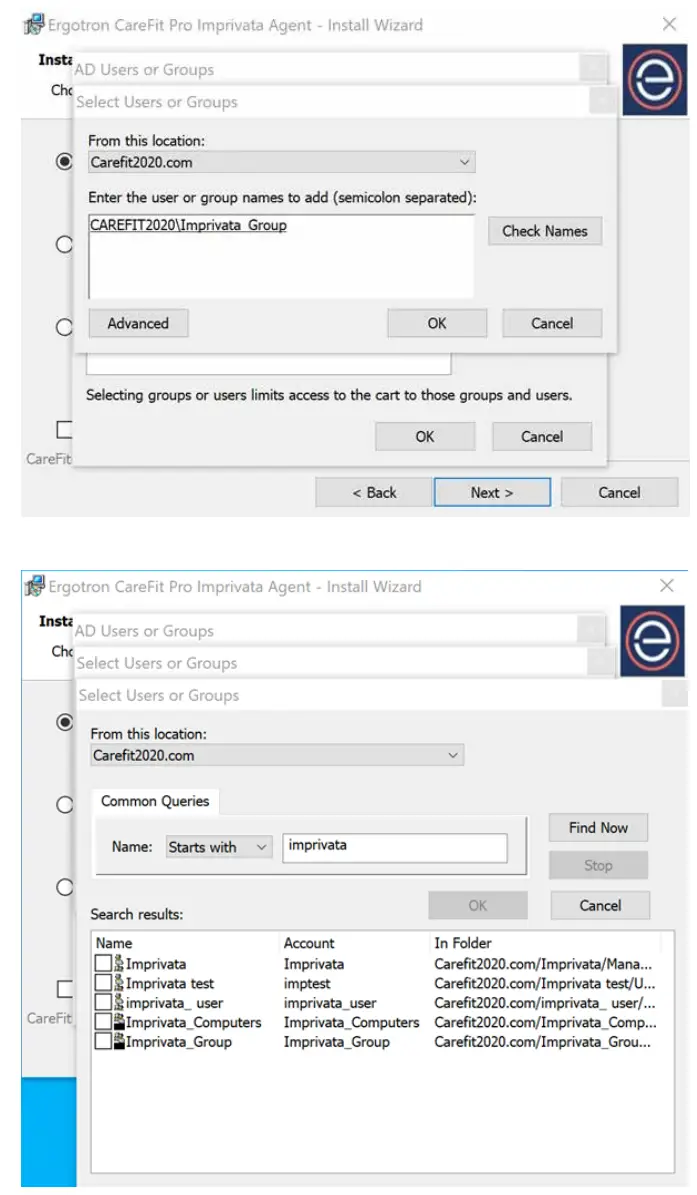The height and width of the screenshot is (1195, 697).
Task: Run search with Find Now
Action: (x=598, y=828)
